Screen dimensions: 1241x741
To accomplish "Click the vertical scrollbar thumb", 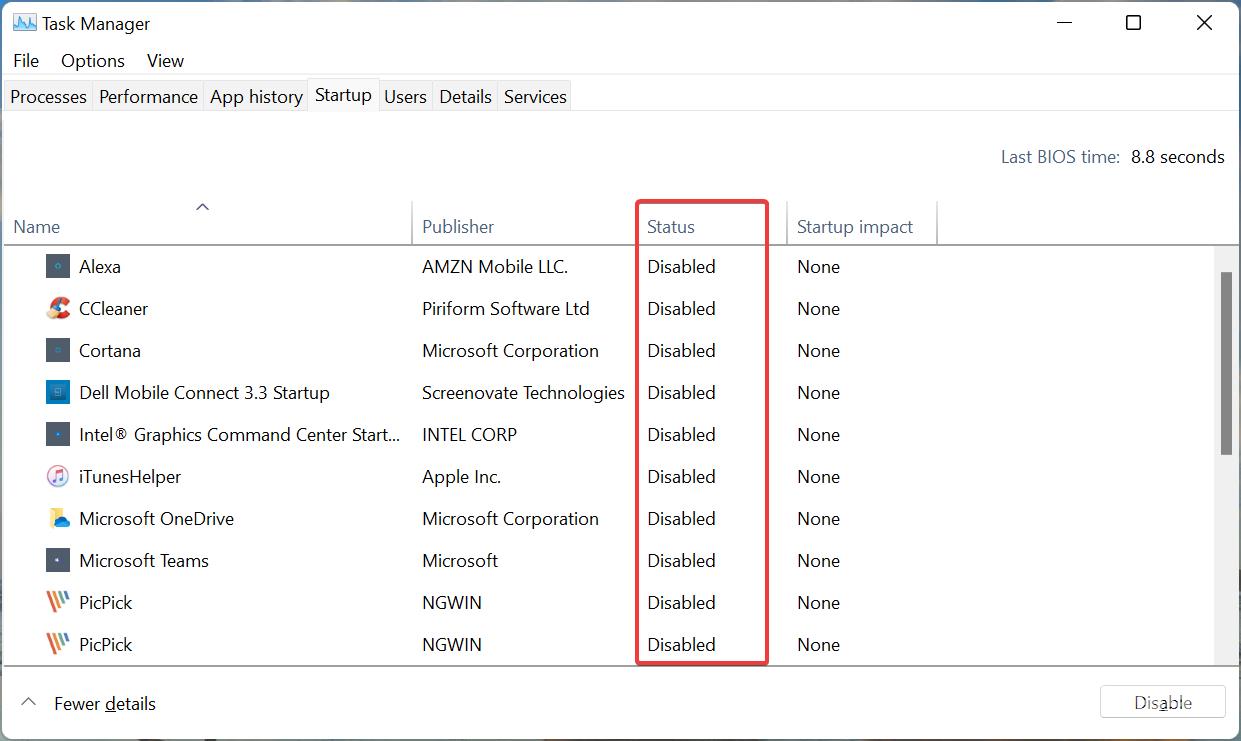I will point(1226,362).
